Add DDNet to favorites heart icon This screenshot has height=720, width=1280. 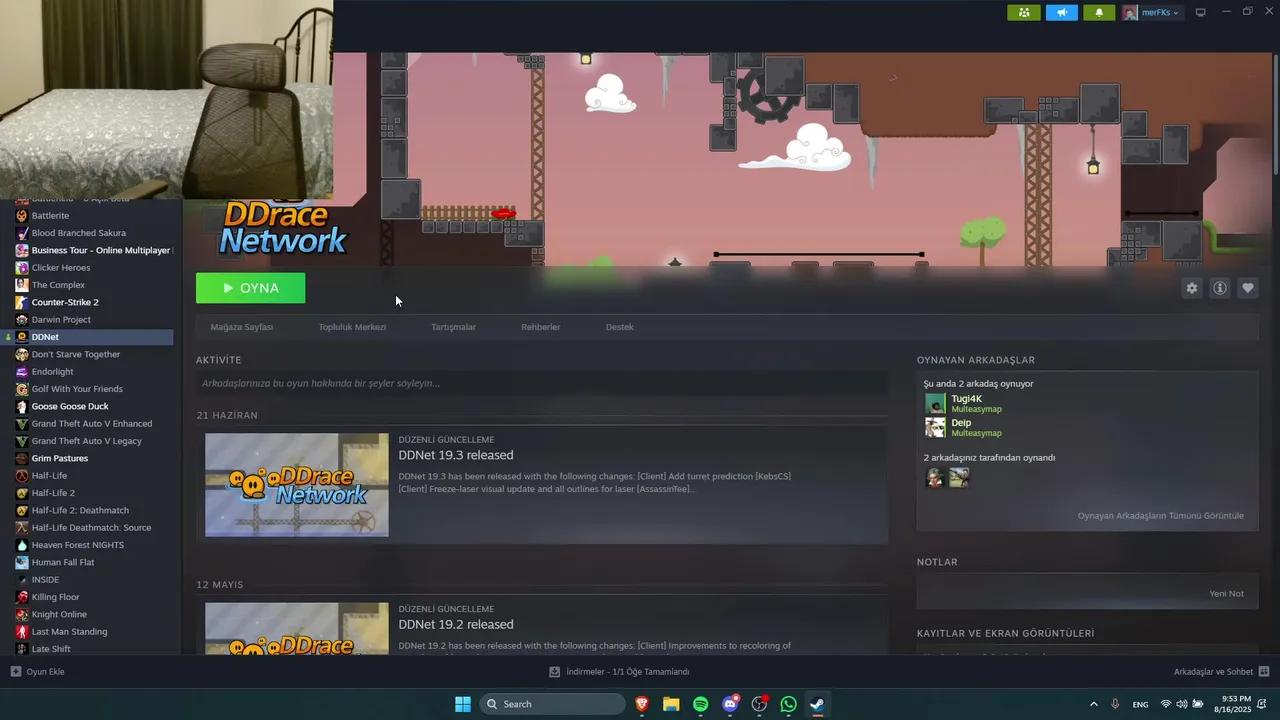point(1248,288)
